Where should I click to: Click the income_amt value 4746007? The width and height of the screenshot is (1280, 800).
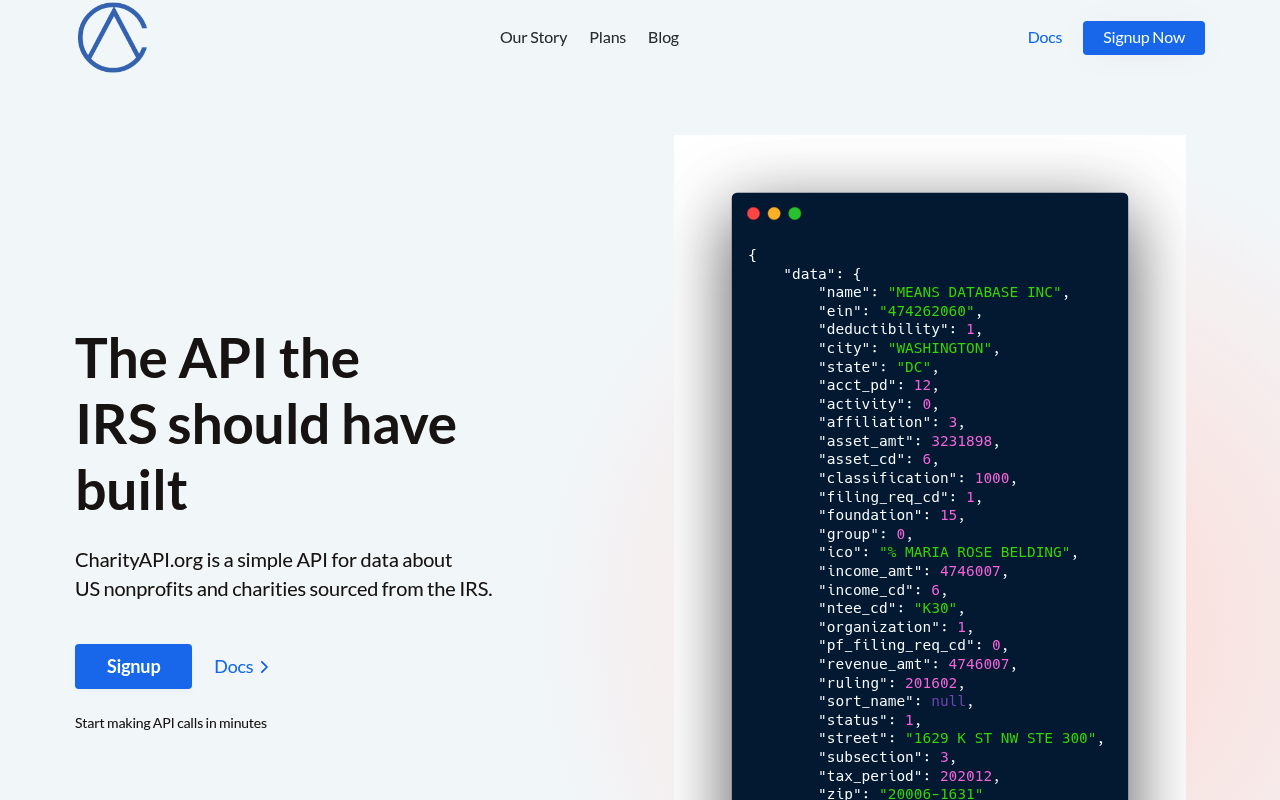(970, 571)
